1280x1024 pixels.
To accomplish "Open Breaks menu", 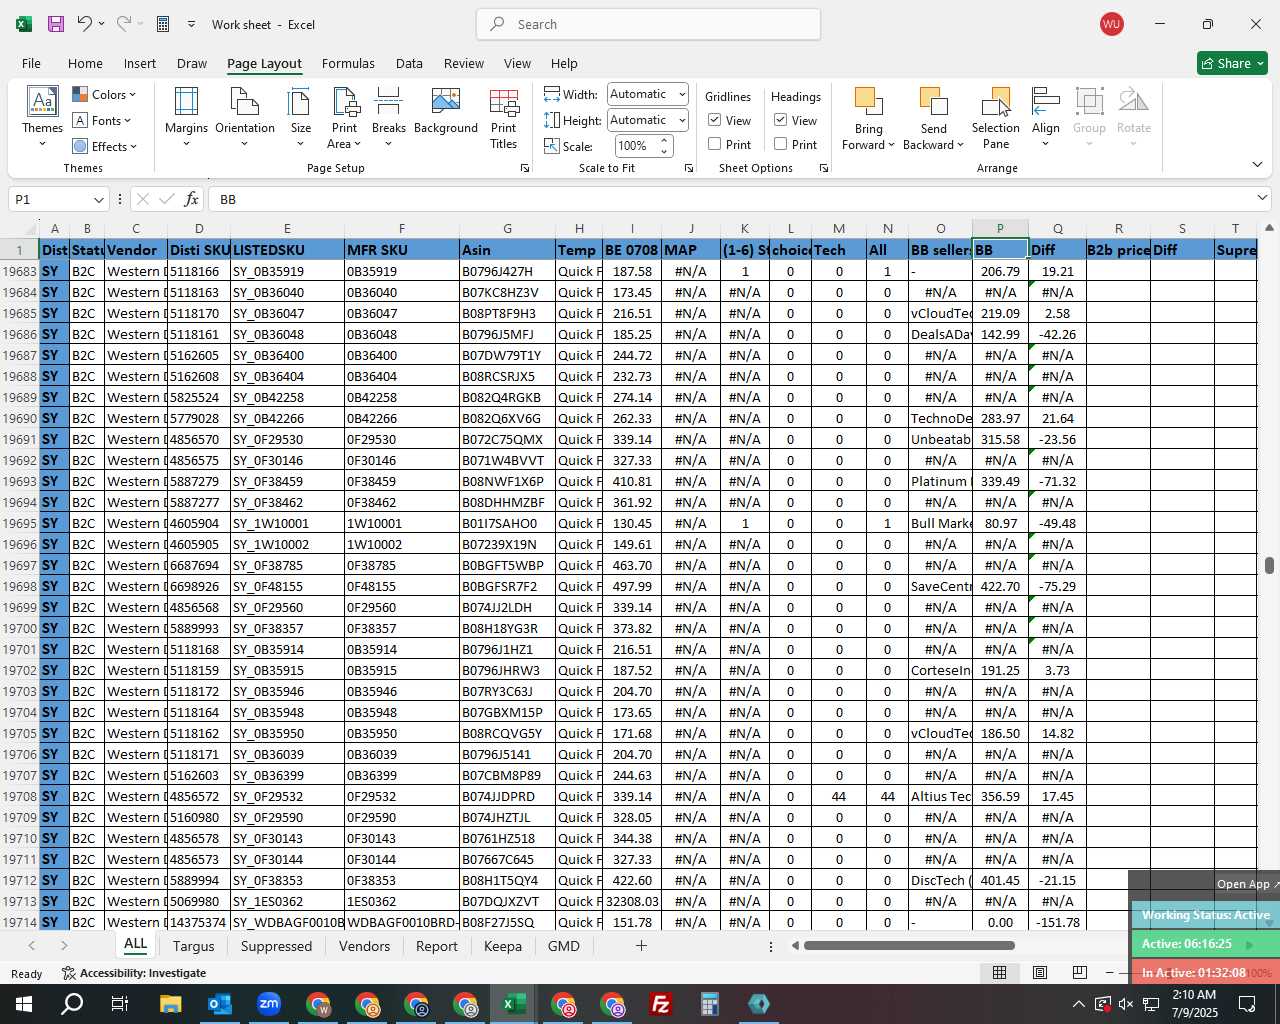I will tap(389, 118).
